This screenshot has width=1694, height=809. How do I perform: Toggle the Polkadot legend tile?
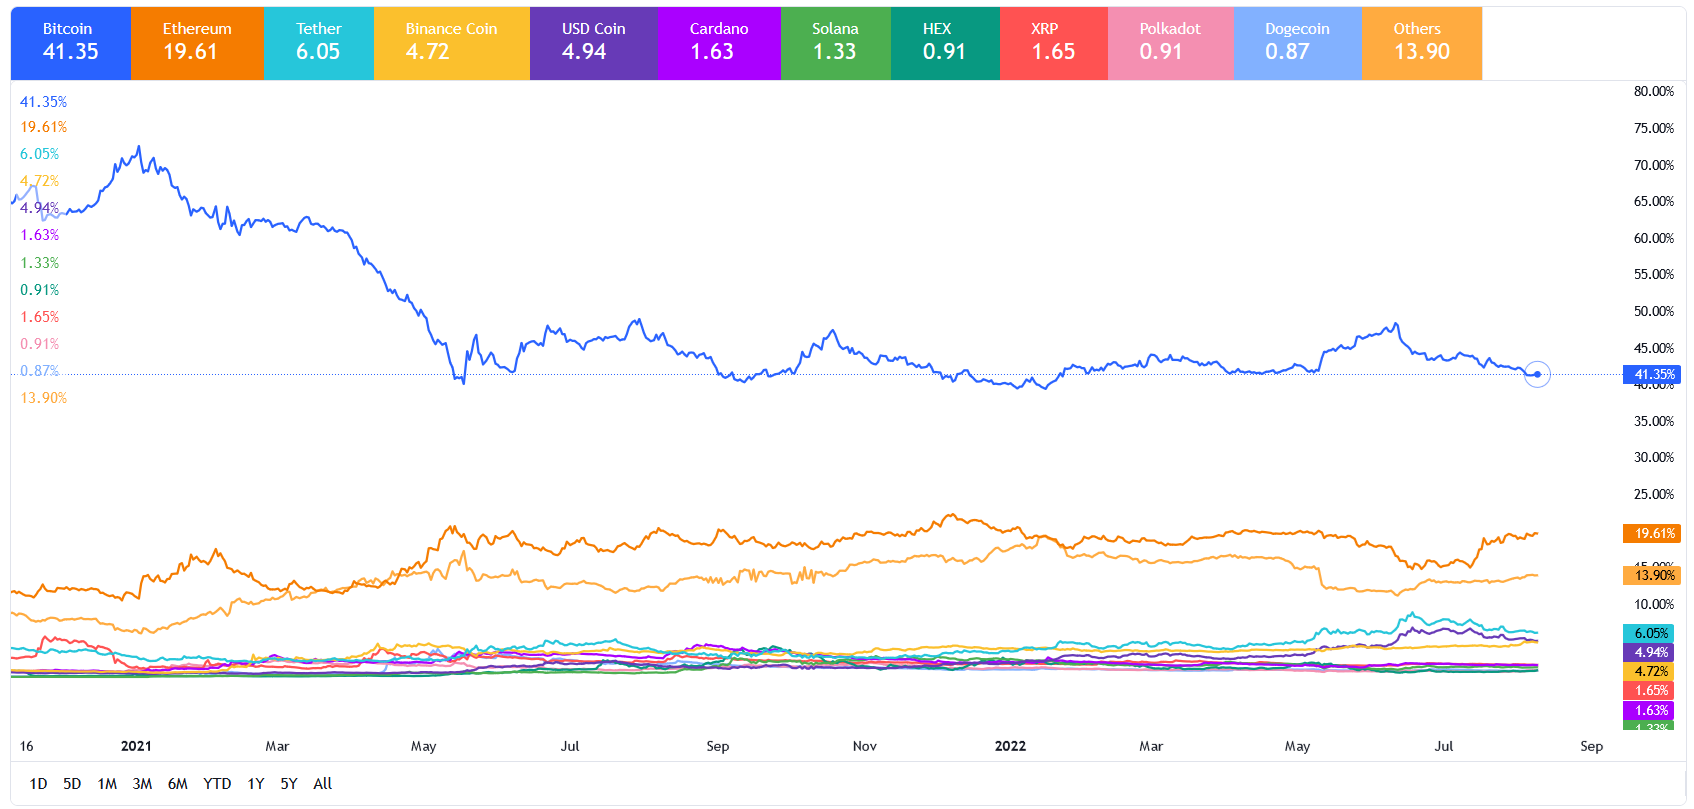pyautogui.click(x=1171, y=43)
